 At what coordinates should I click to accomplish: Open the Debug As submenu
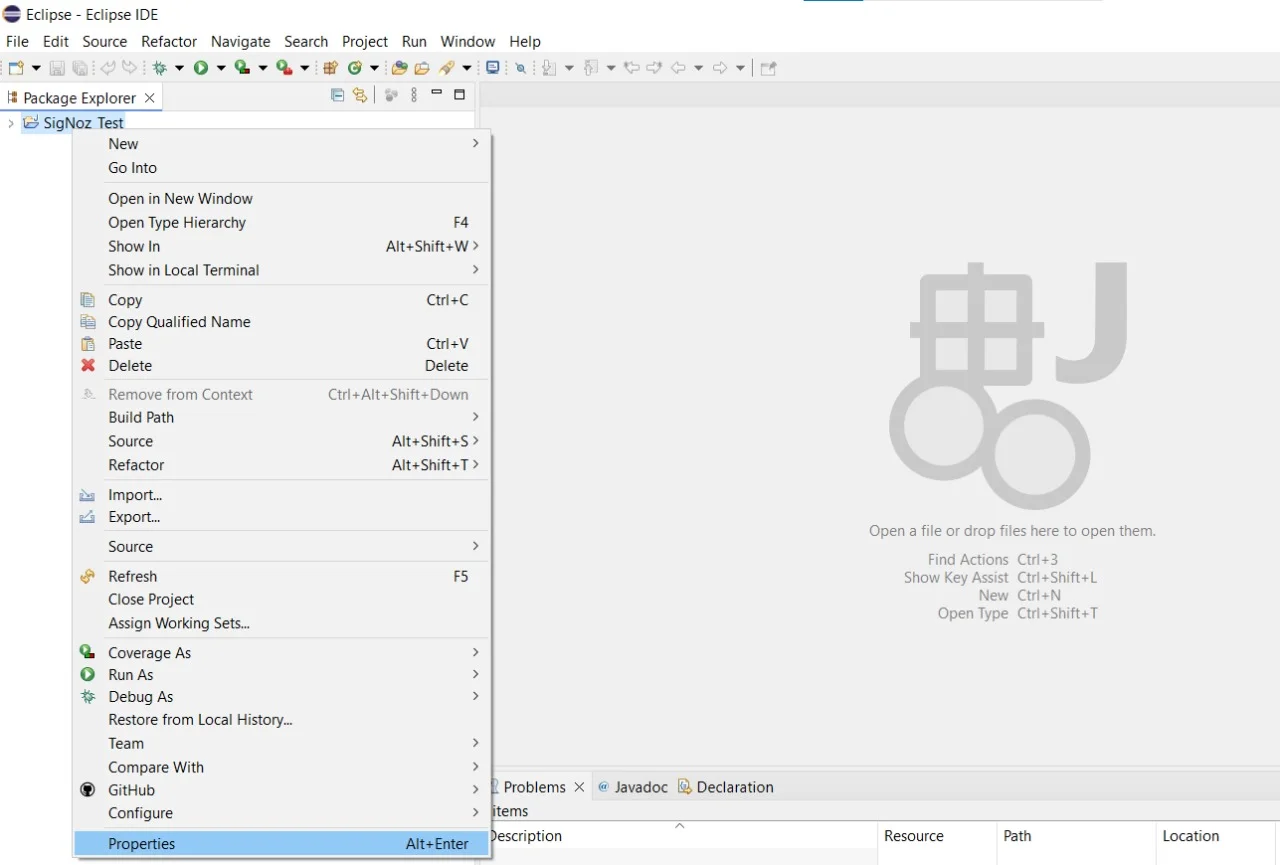point(282,697)
